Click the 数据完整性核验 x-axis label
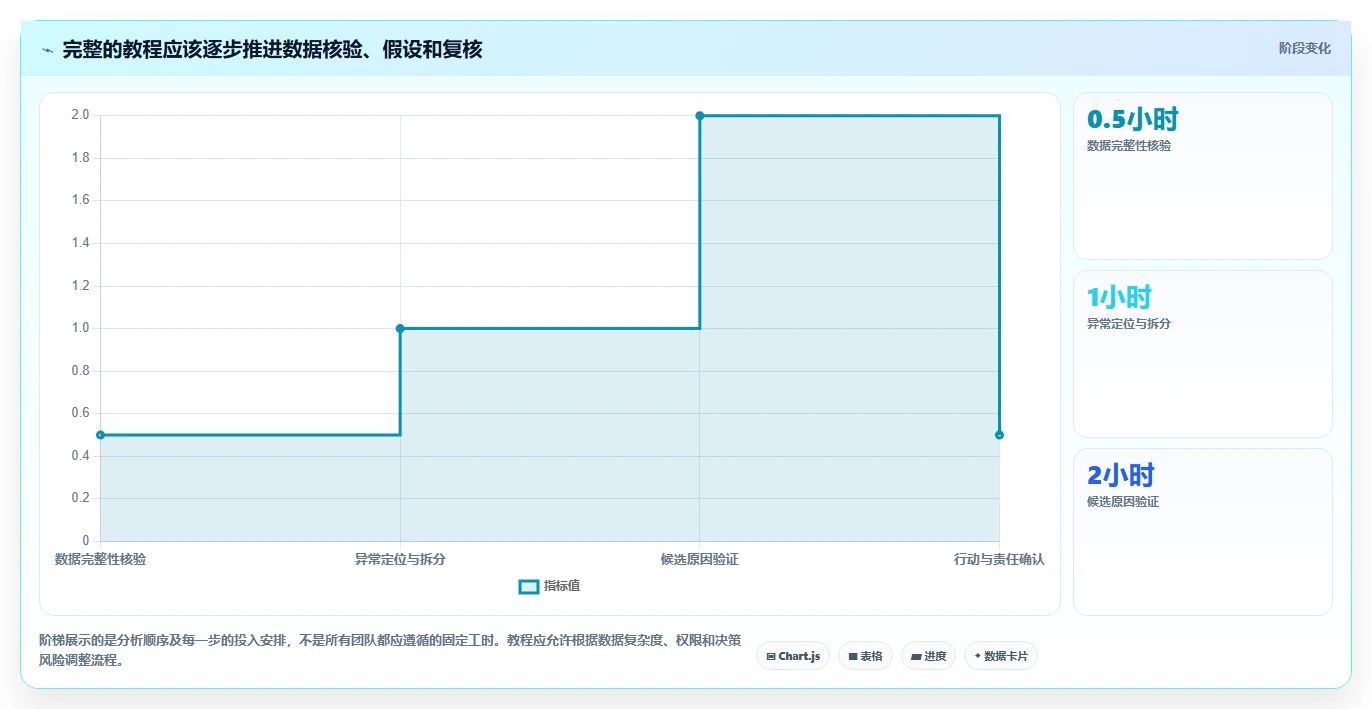The height and width of the screenshot is (709, 1372). pyautogui.click(x=100, y=560)
